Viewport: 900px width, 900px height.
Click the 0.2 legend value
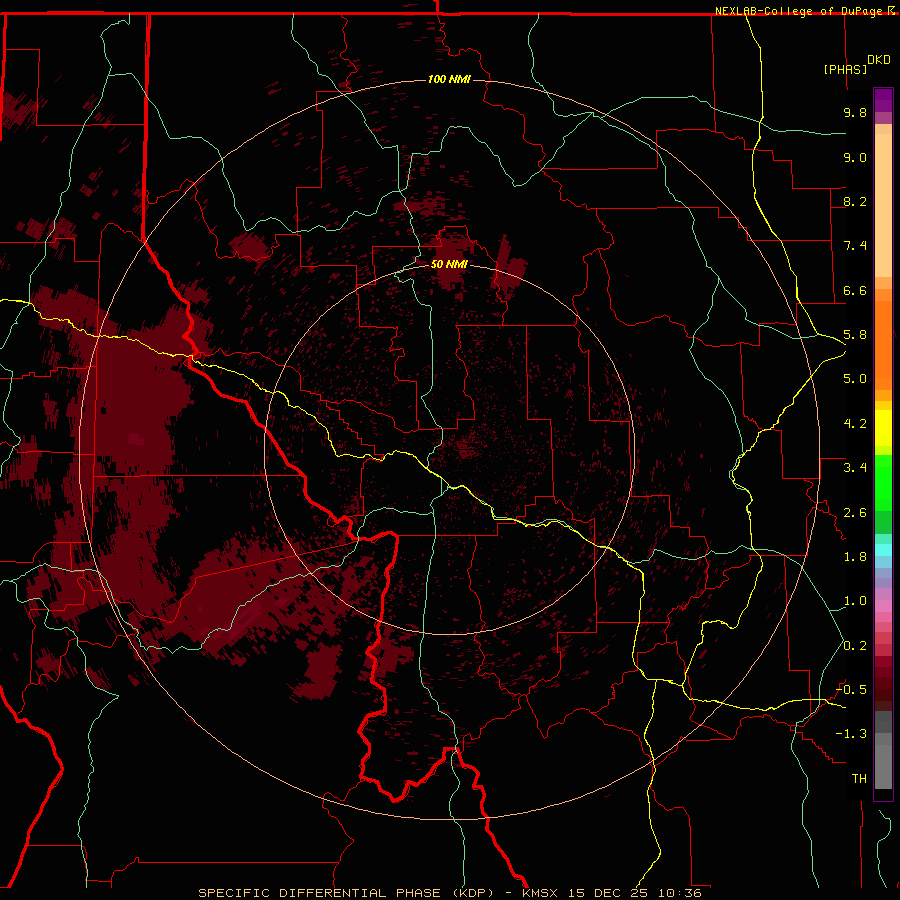855,646
